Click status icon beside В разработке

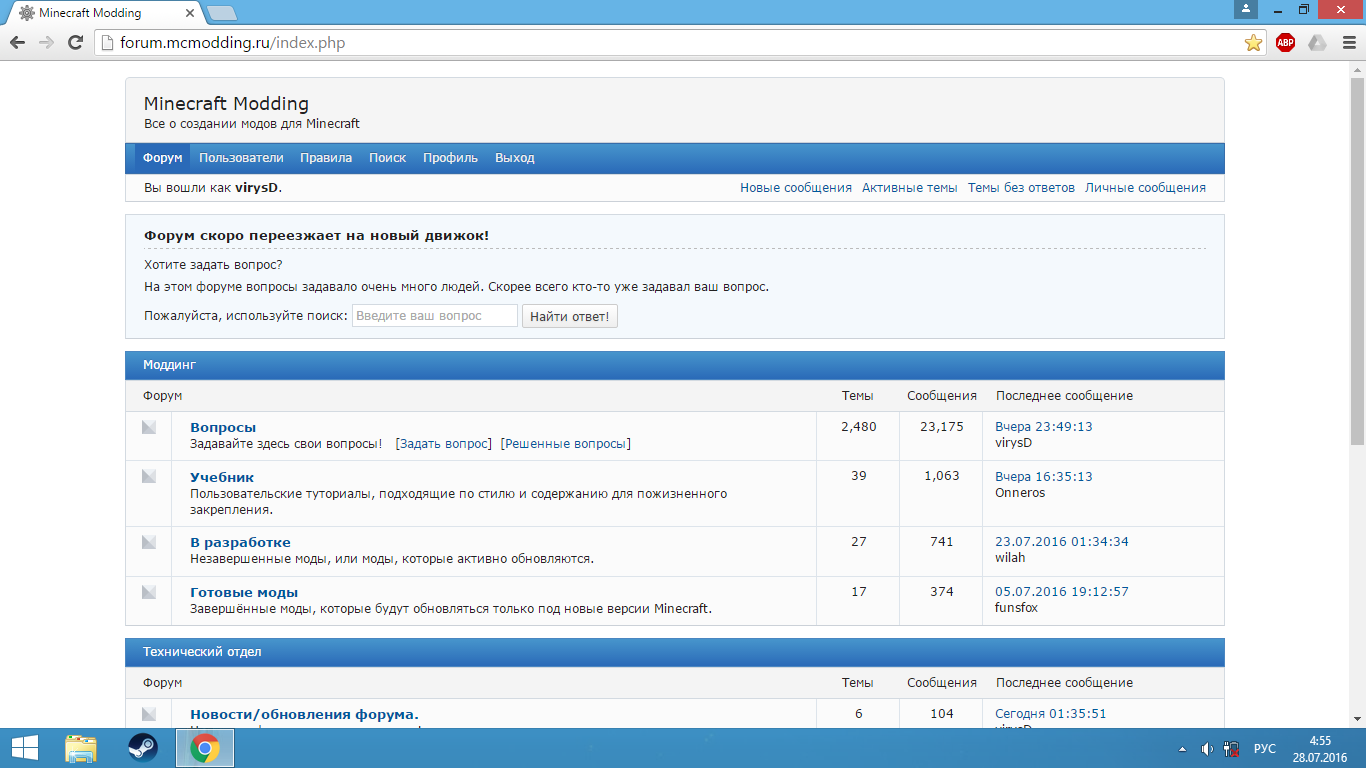(x=149, y=542)
